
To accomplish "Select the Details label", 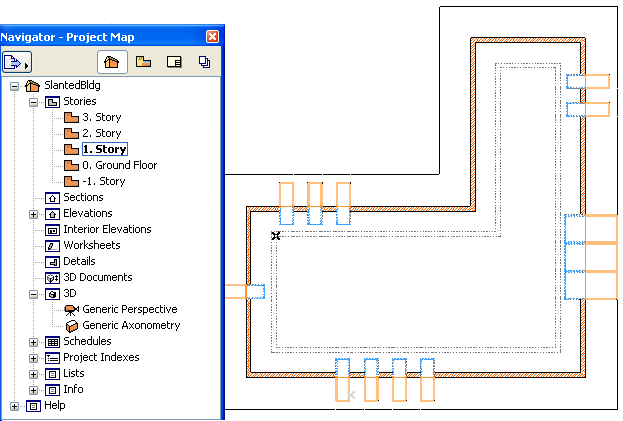I will (79, 261).
